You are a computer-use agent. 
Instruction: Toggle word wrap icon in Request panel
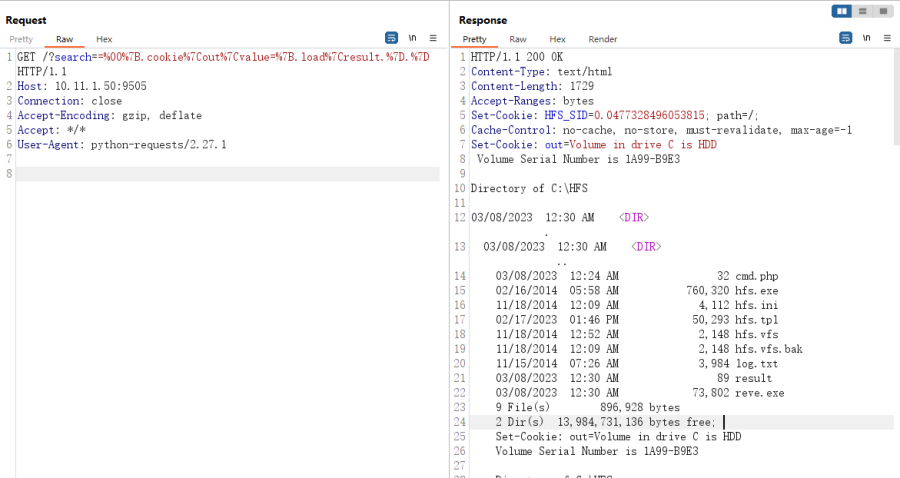coord(391,38)
